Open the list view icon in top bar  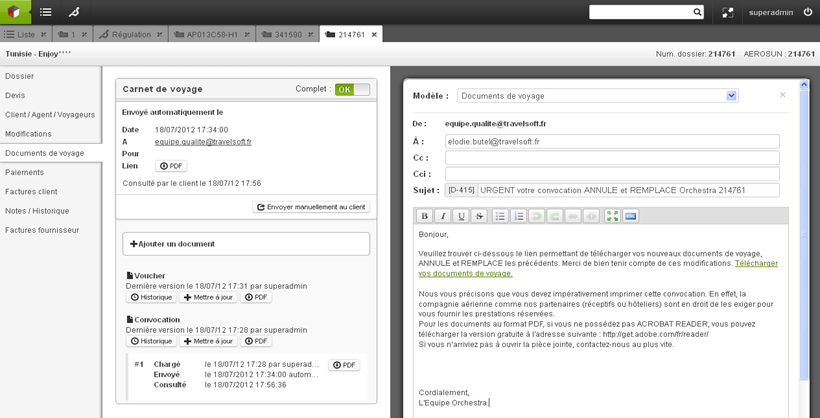click(x=45, y=13)
